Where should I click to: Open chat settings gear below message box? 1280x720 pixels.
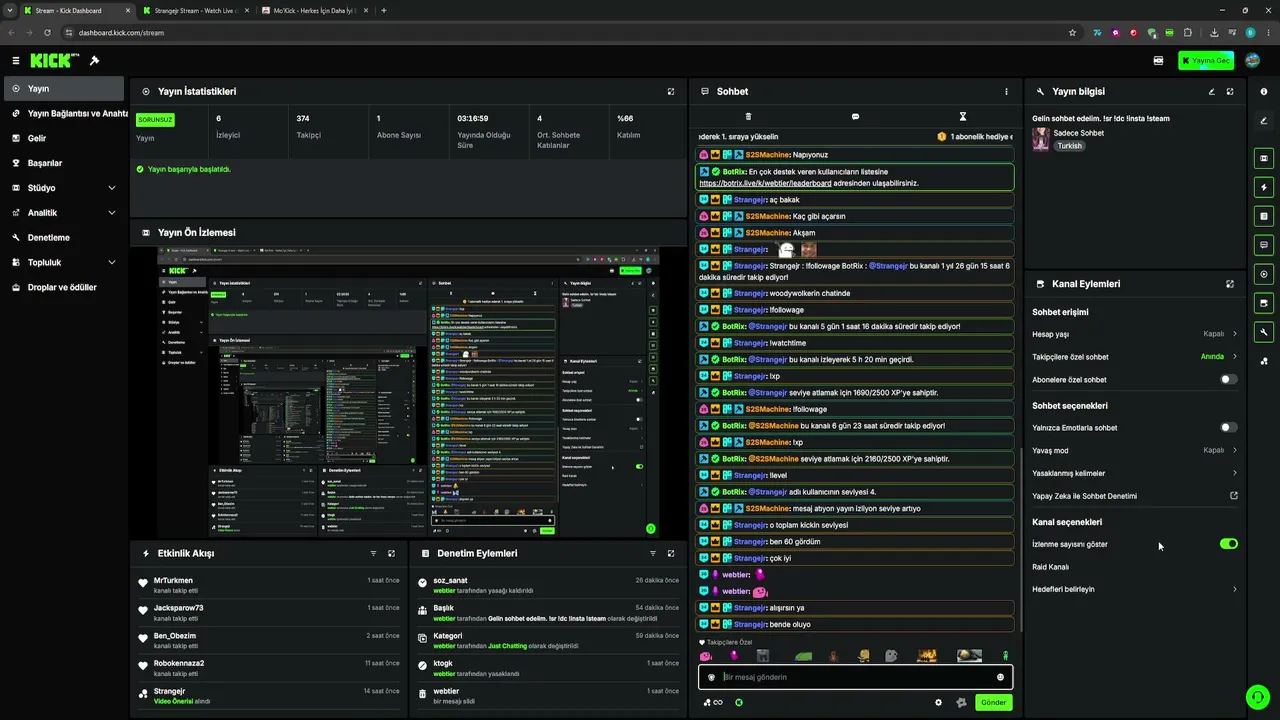tap(938, 702)
